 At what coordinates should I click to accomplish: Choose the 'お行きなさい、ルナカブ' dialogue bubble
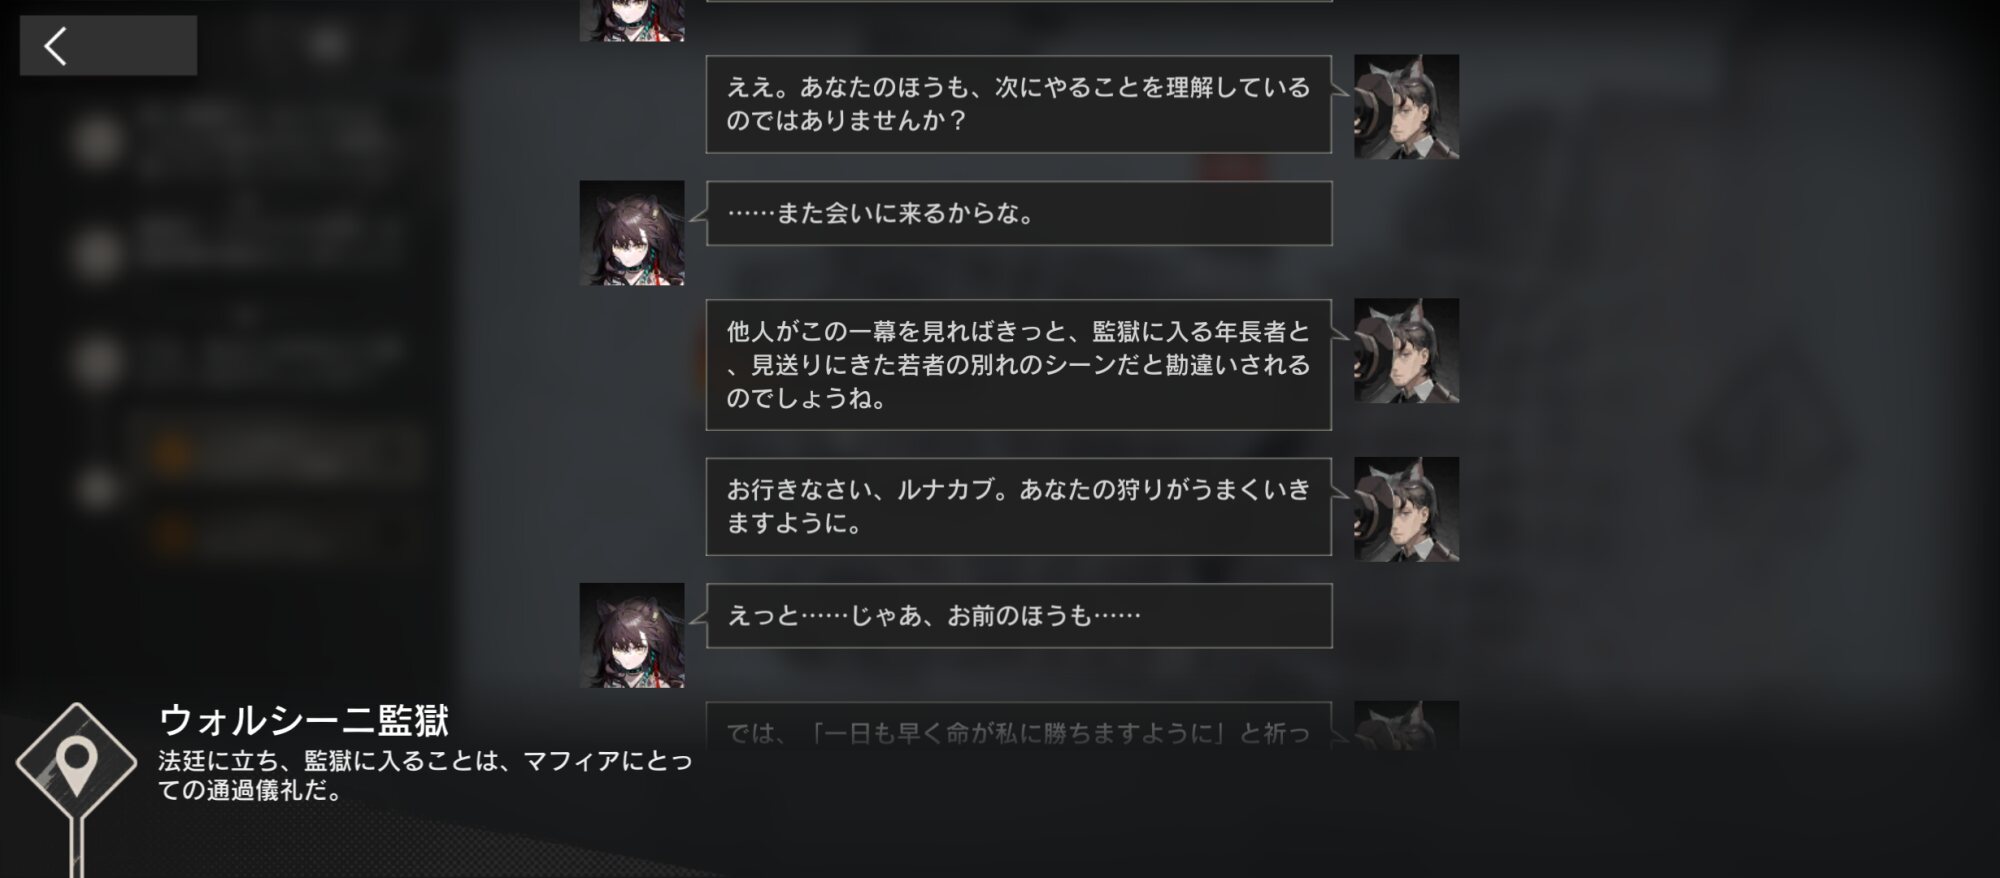pos(1018,507)
